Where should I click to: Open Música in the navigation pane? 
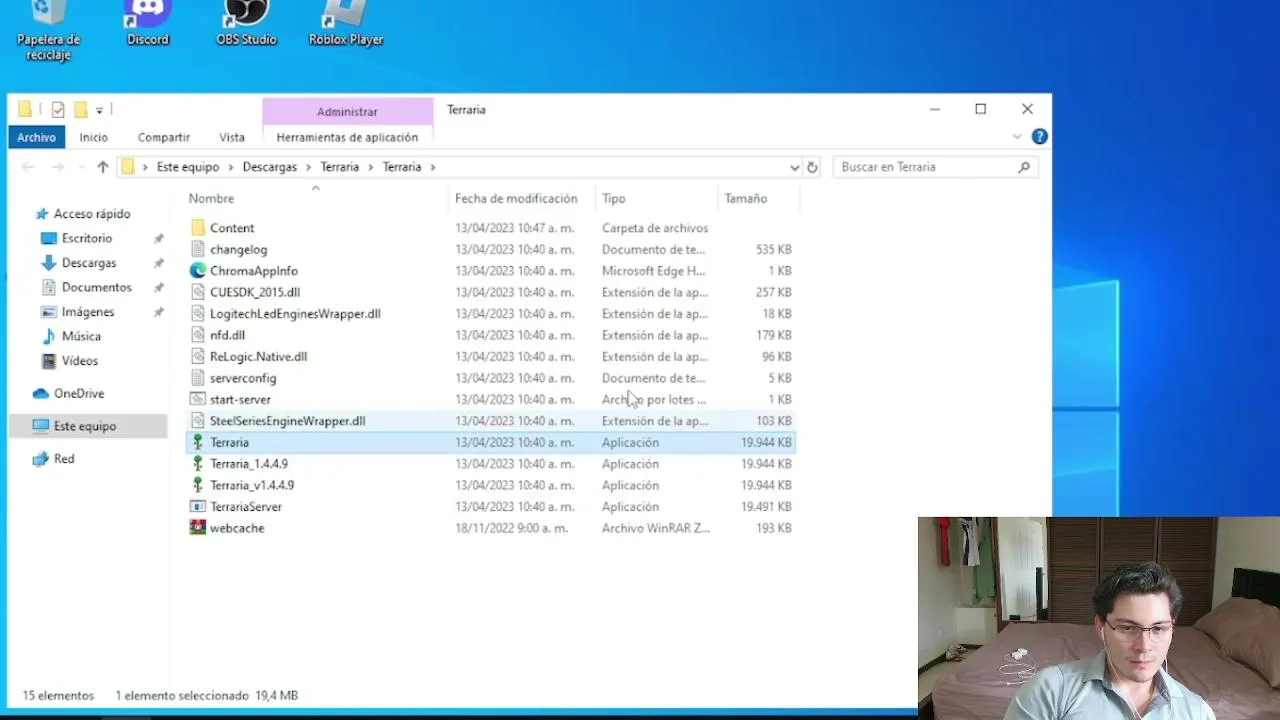tap(81, 336)
